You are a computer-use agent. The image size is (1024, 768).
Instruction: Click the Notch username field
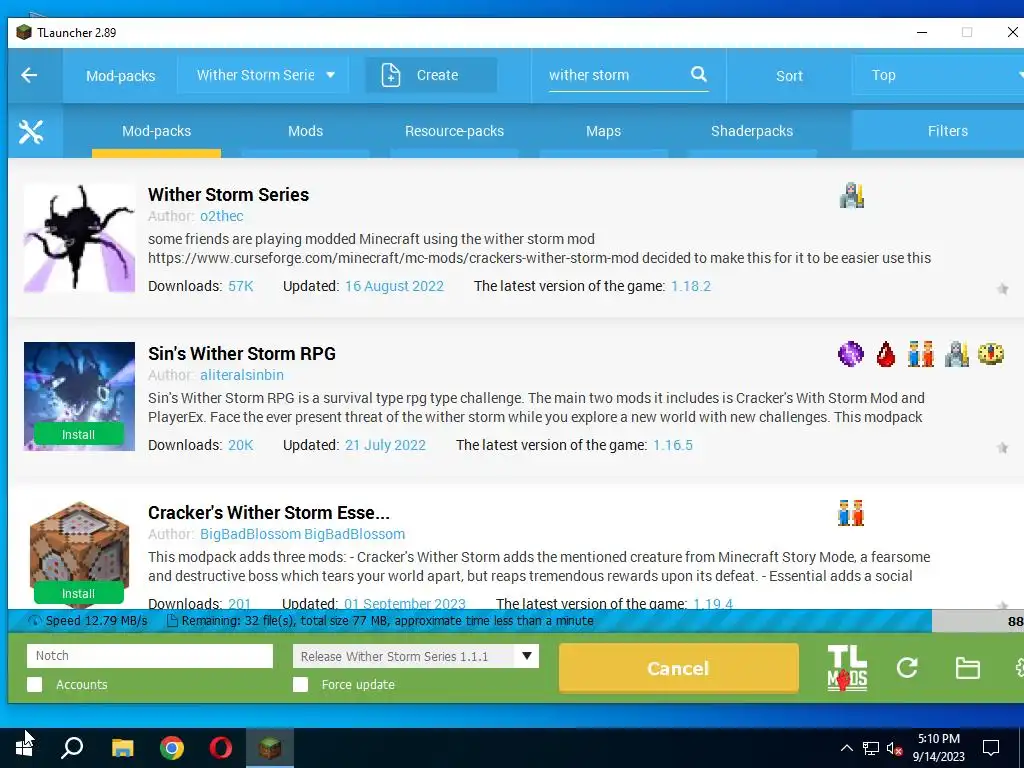pyautogui.click(x=150, y=656)
